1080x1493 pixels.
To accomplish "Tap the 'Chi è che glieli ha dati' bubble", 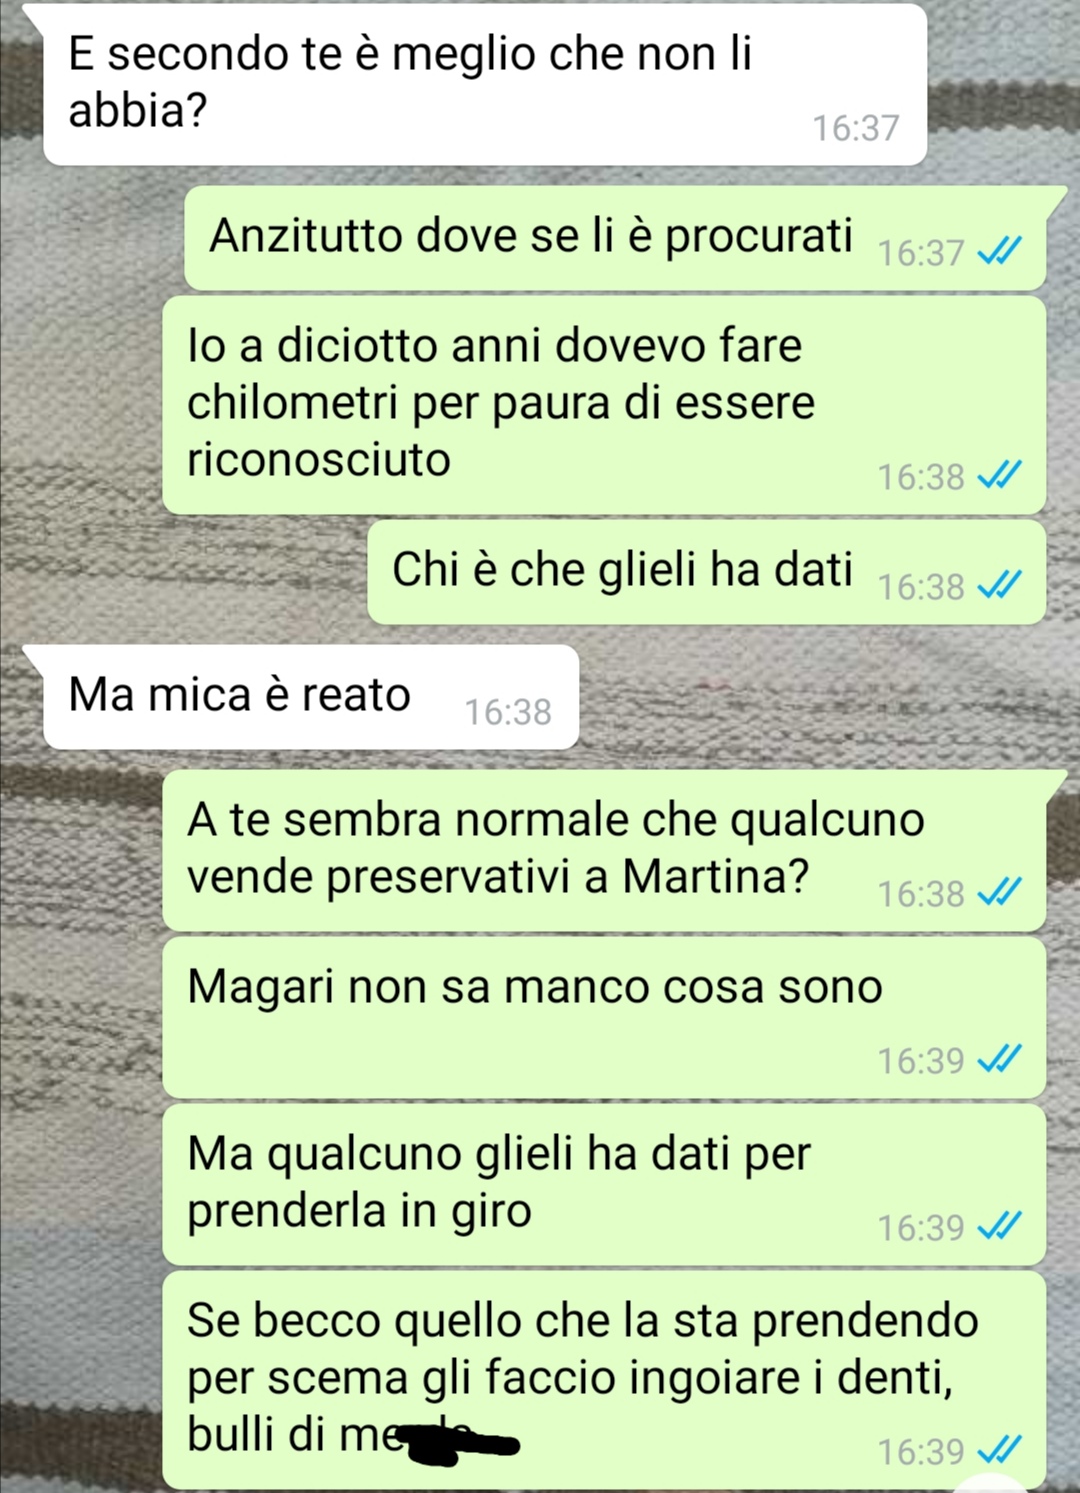I will pos(706,572).
